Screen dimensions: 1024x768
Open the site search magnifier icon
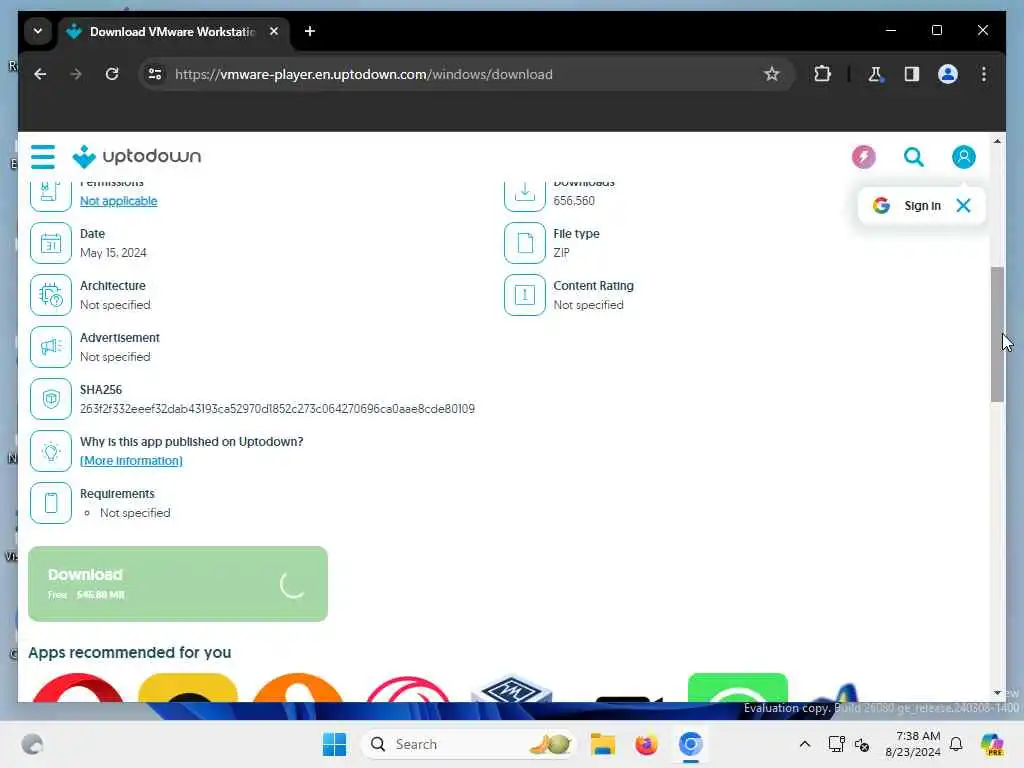coord(913,157)
